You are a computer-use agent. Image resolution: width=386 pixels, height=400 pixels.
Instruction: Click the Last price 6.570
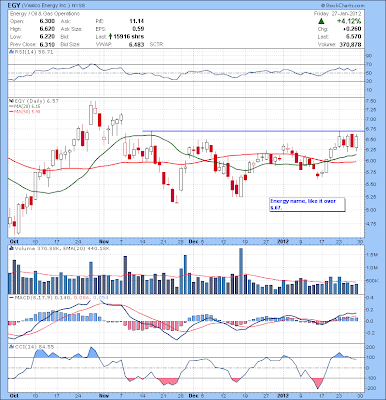(354, 37)
